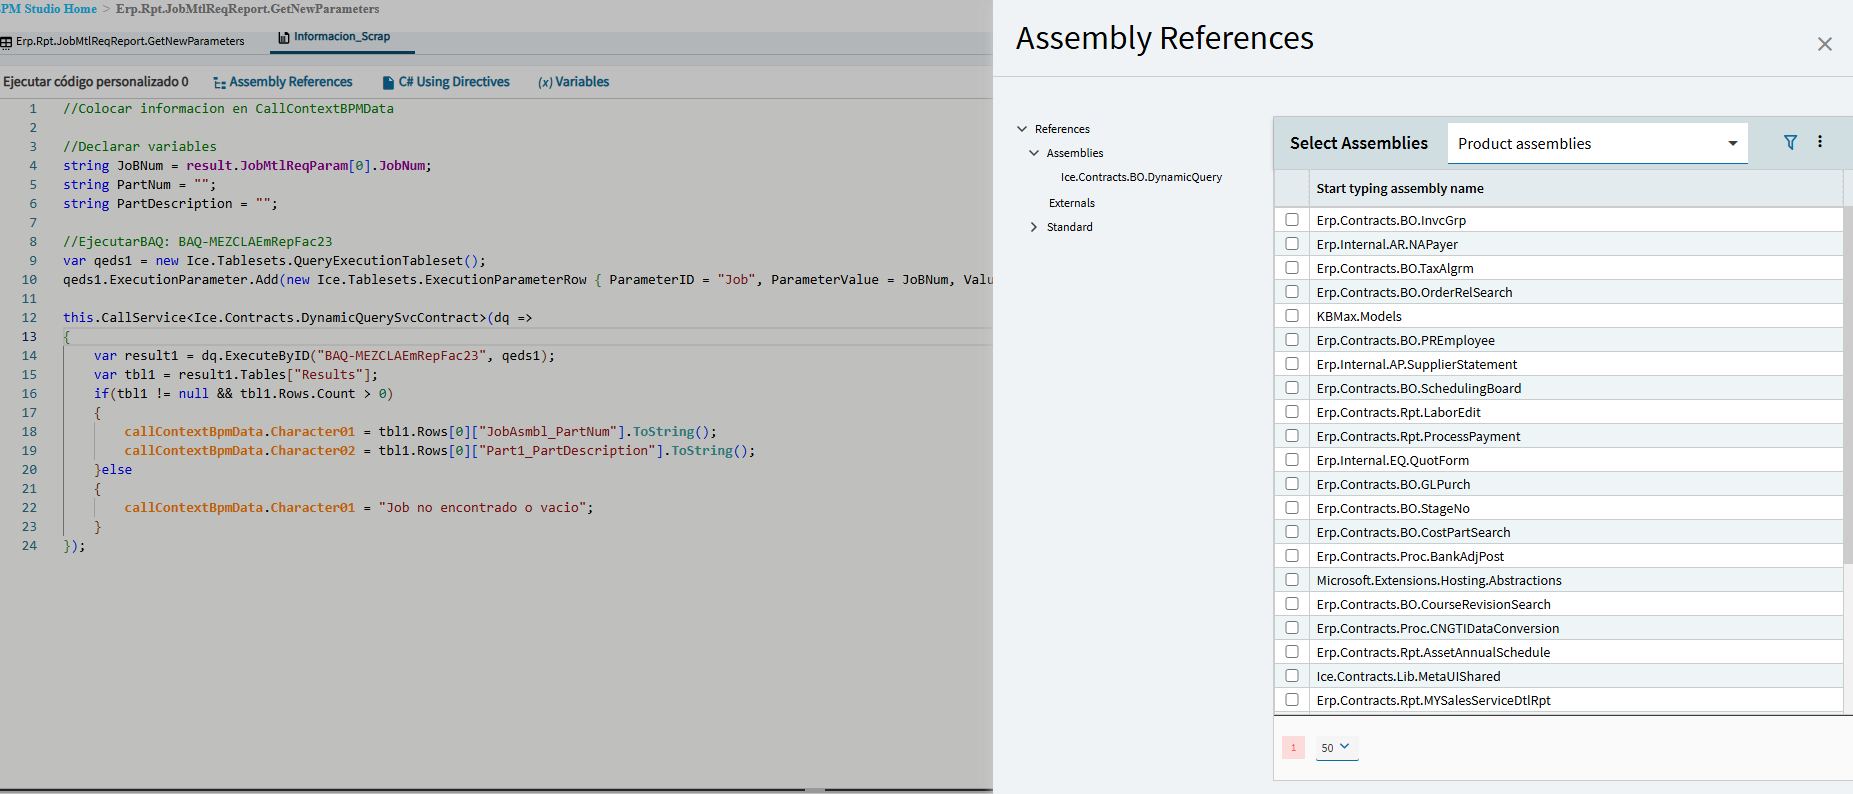Check KBMax.Models checkbox

1292,316
